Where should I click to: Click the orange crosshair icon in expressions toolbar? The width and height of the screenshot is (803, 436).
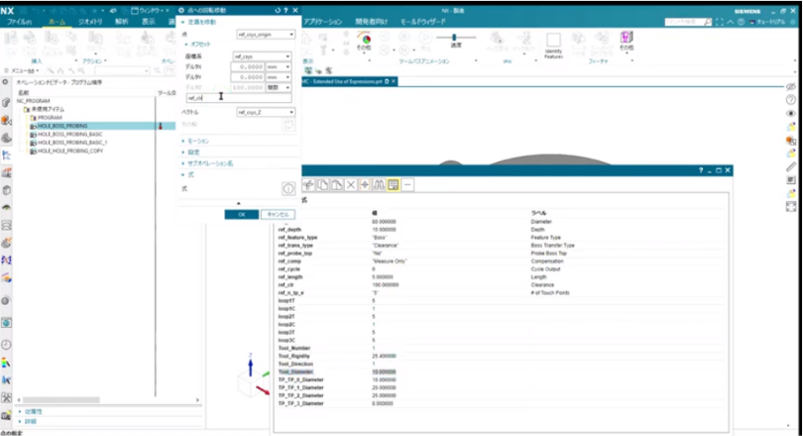[365, 185]
